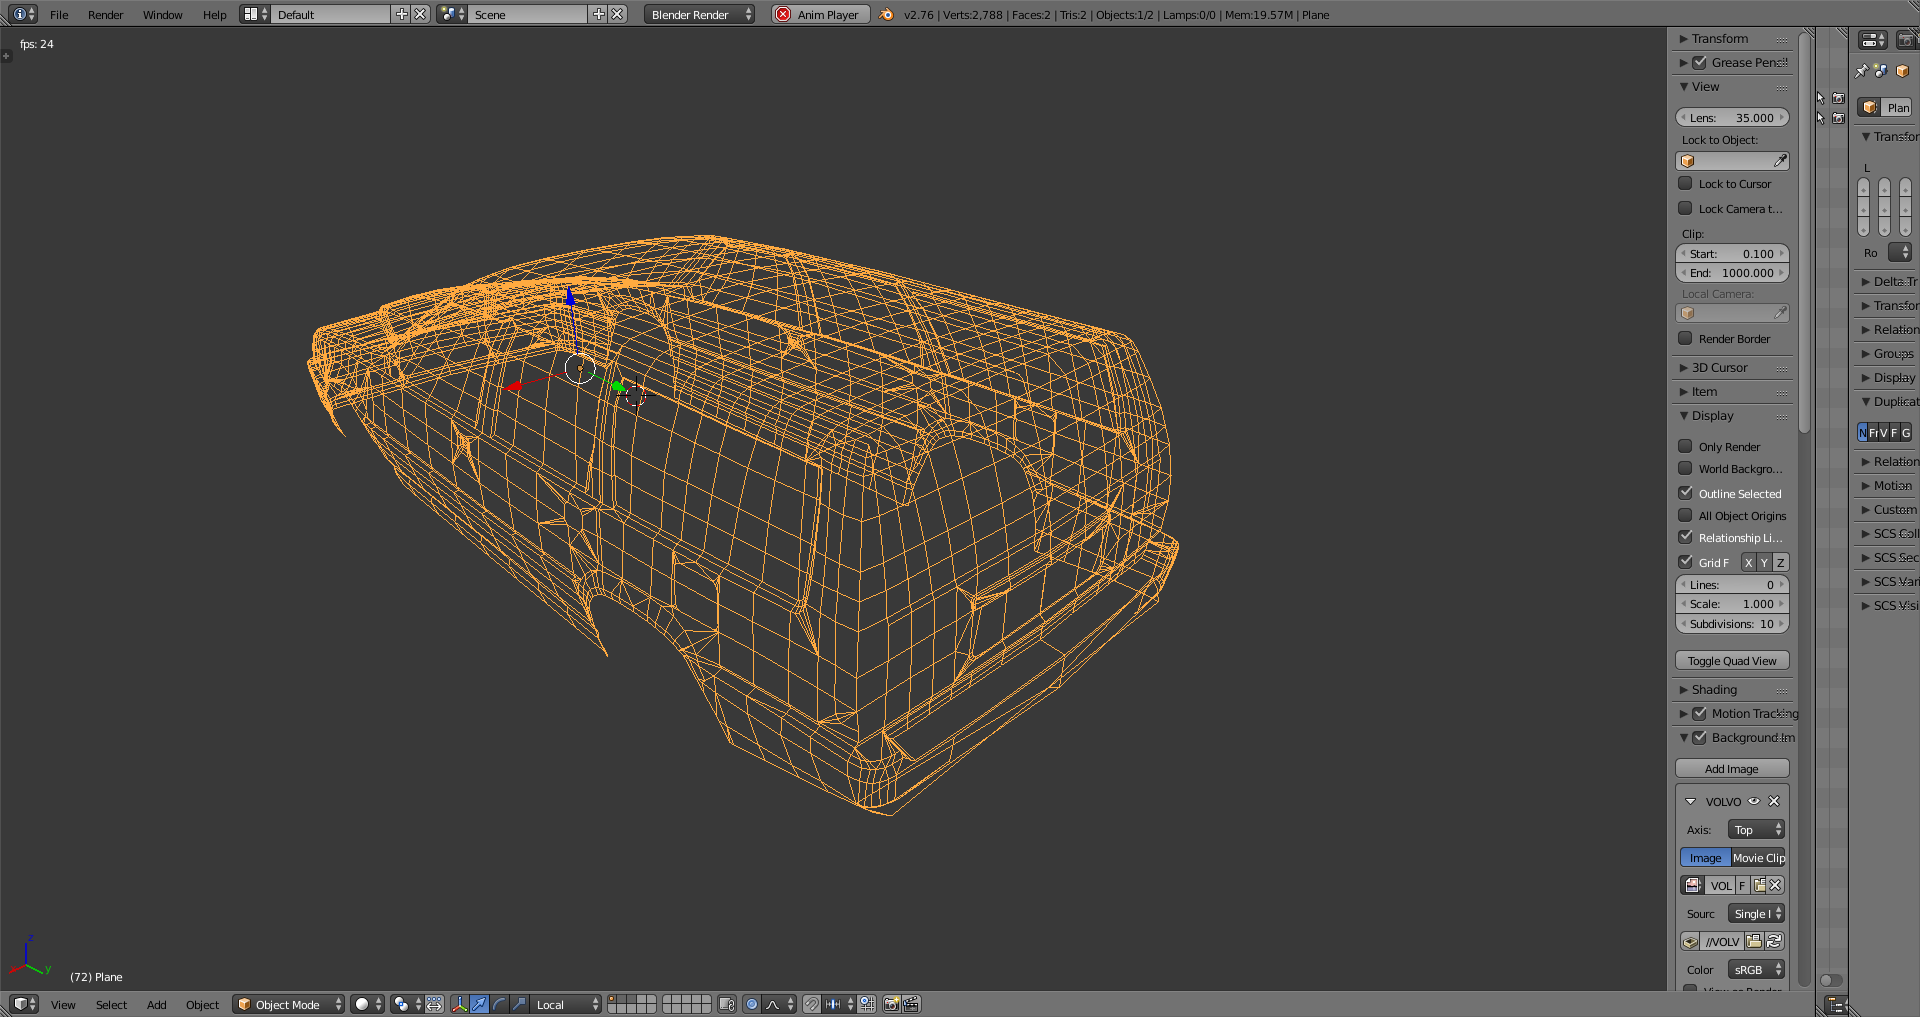1920x1017 pixels.
Task: Open the Blender Render engine dropdown
Action: tap(699, 14)
